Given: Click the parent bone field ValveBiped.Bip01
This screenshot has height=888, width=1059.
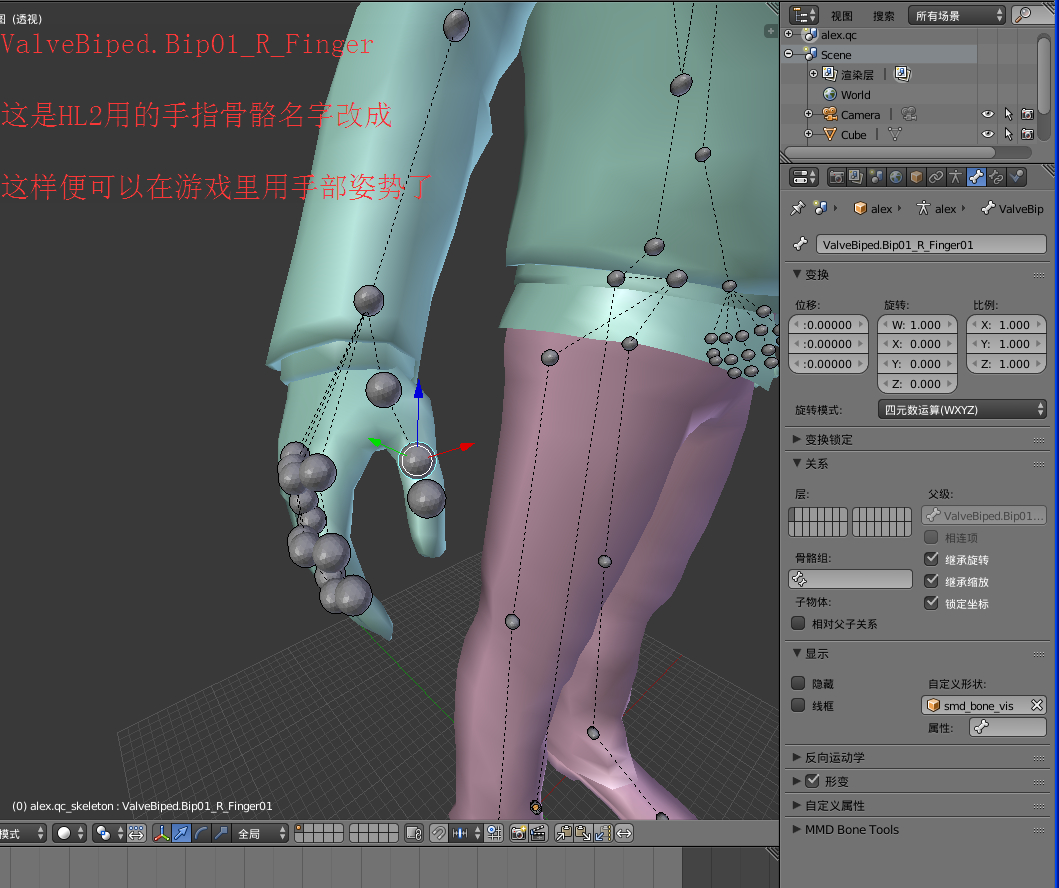Looking at the screenshot, I should 984,515.
